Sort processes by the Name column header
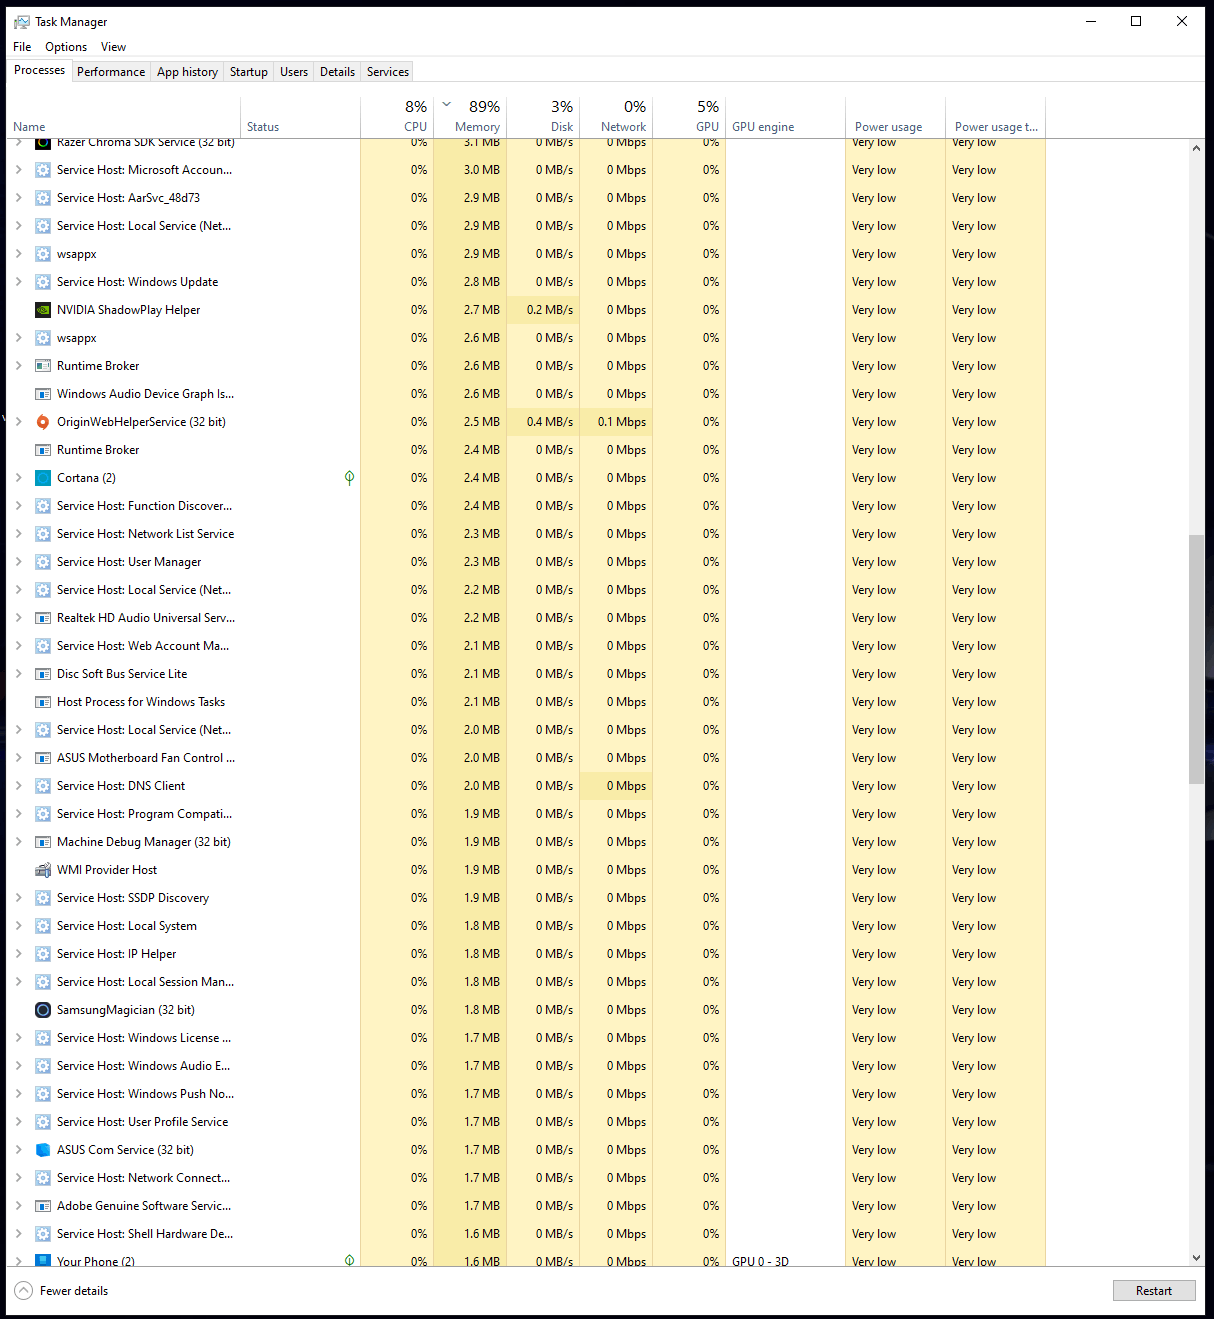The image size is (1214, 1319). [123, 117]
